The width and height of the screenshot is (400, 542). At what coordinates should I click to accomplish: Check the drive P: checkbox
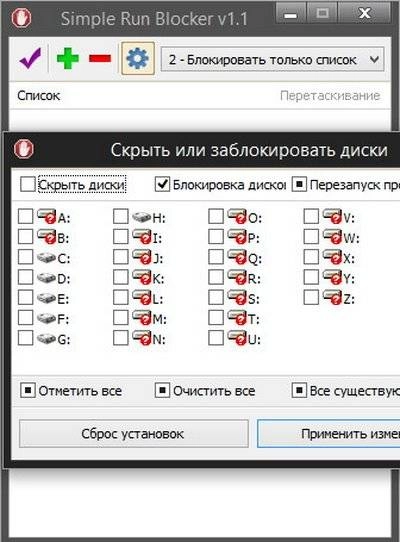tap(216, 237)
